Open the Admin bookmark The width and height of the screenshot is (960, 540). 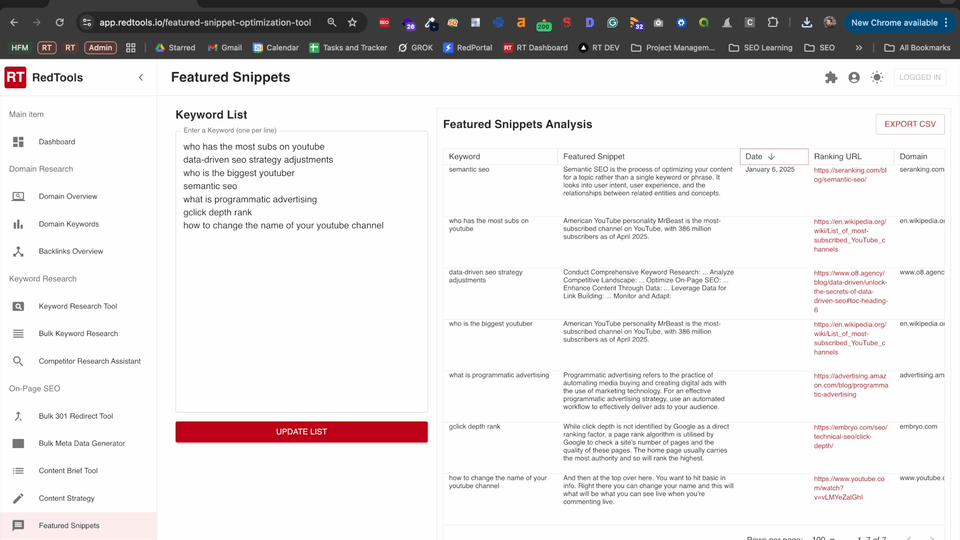click(100, 48)
